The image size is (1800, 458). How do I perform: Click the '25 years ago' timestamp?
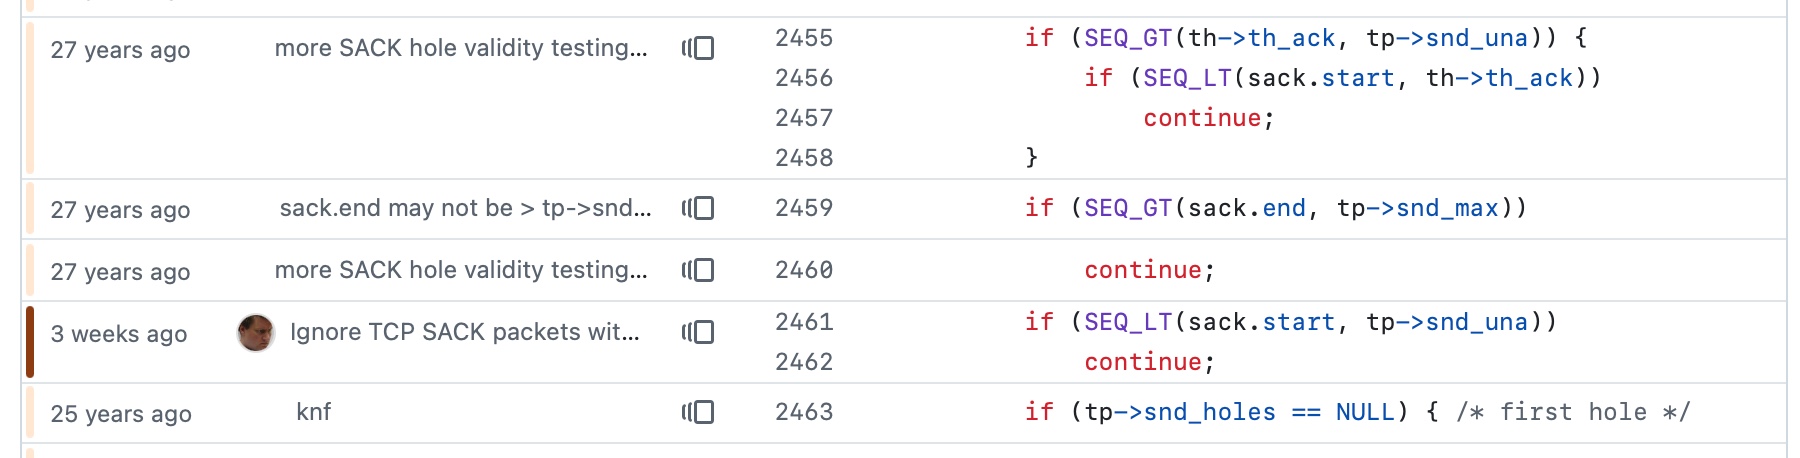click(x=121, y=414)
